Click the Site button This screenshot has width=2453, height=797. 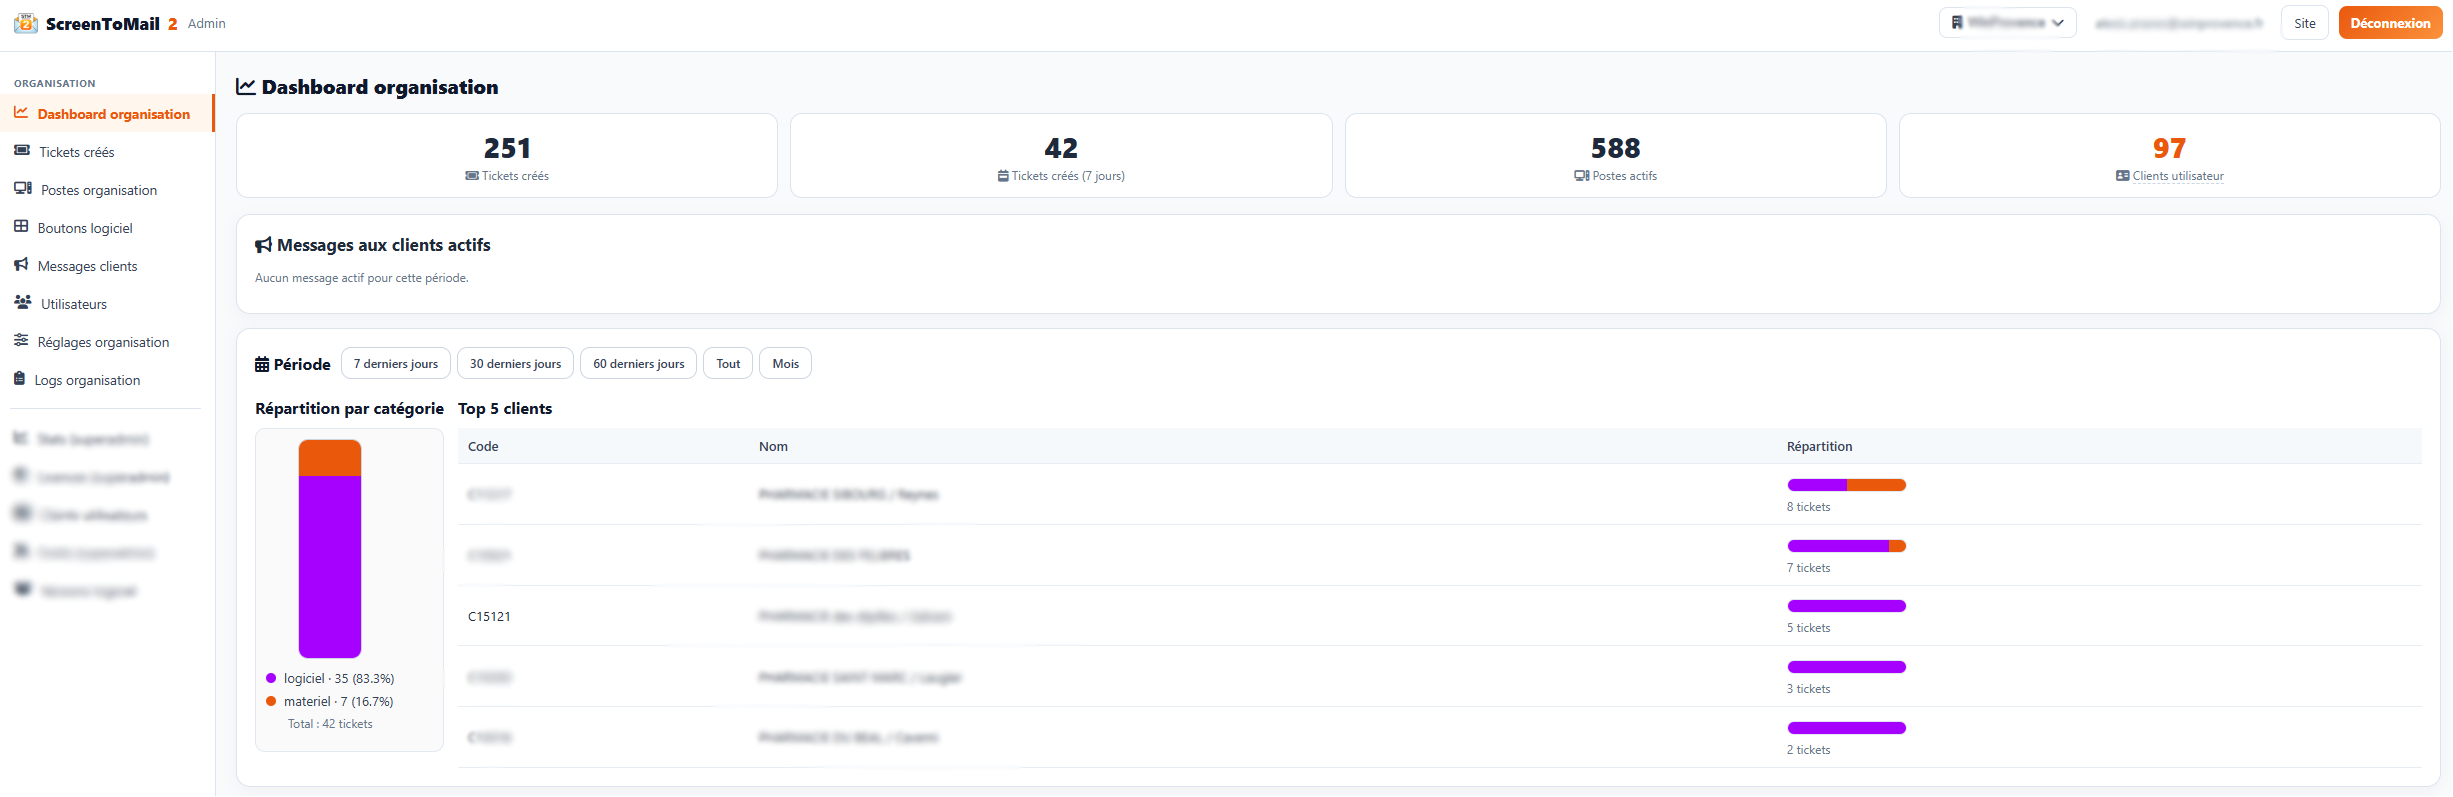pyautogui.click(x=2305, y=23)
